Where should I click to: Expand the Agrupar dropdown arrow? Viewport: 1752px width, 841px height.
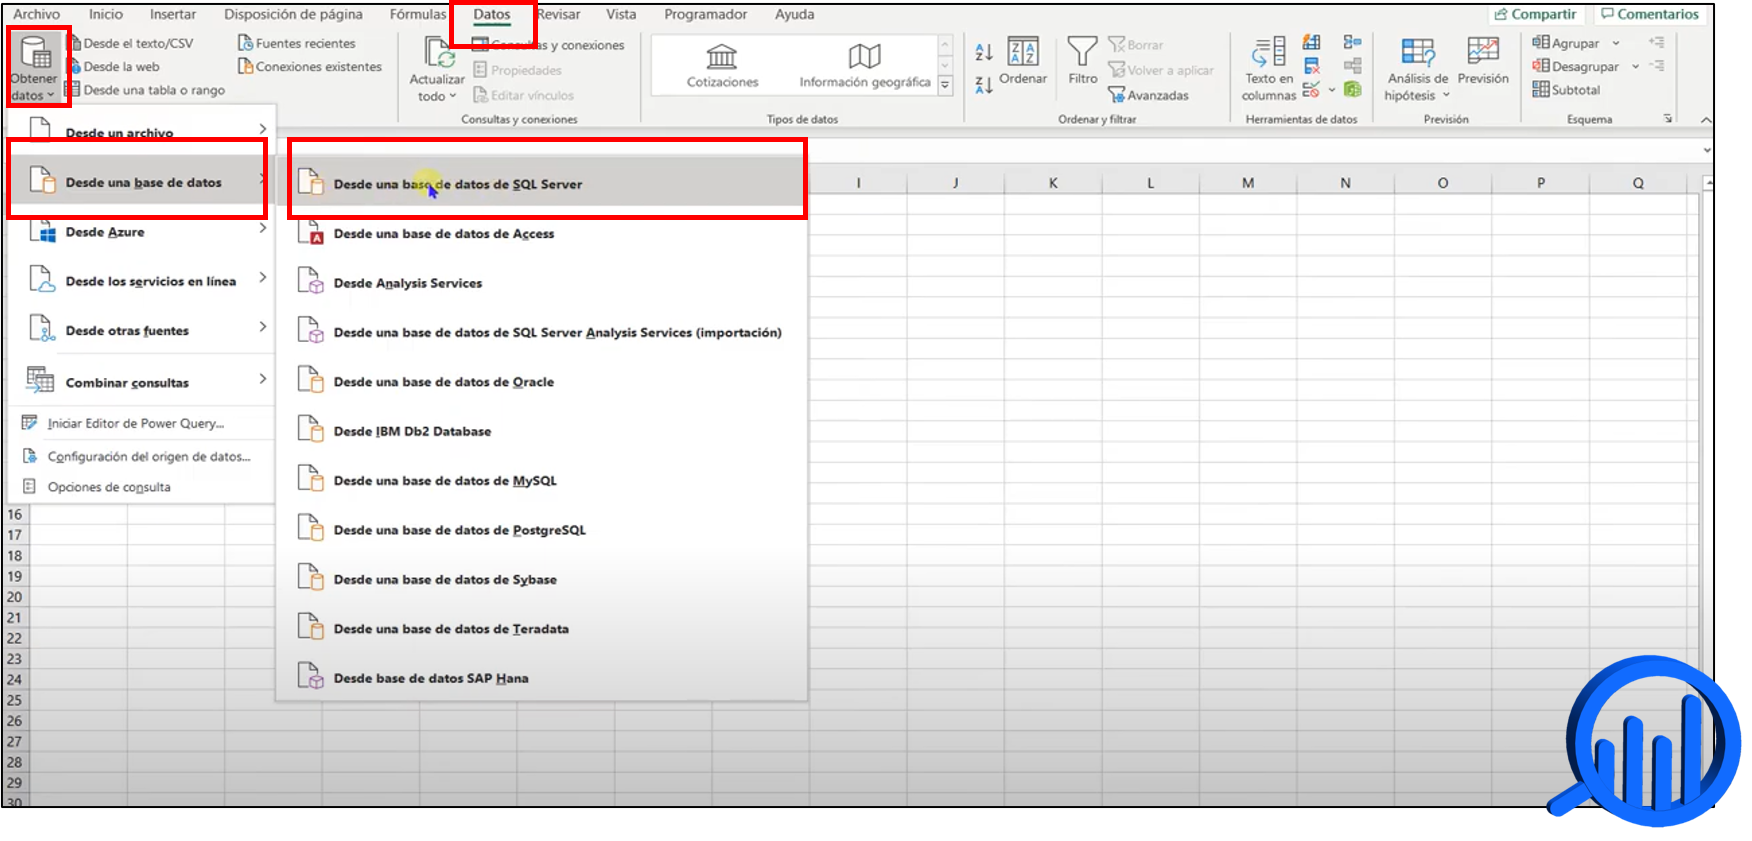(x=1616, y=43)
